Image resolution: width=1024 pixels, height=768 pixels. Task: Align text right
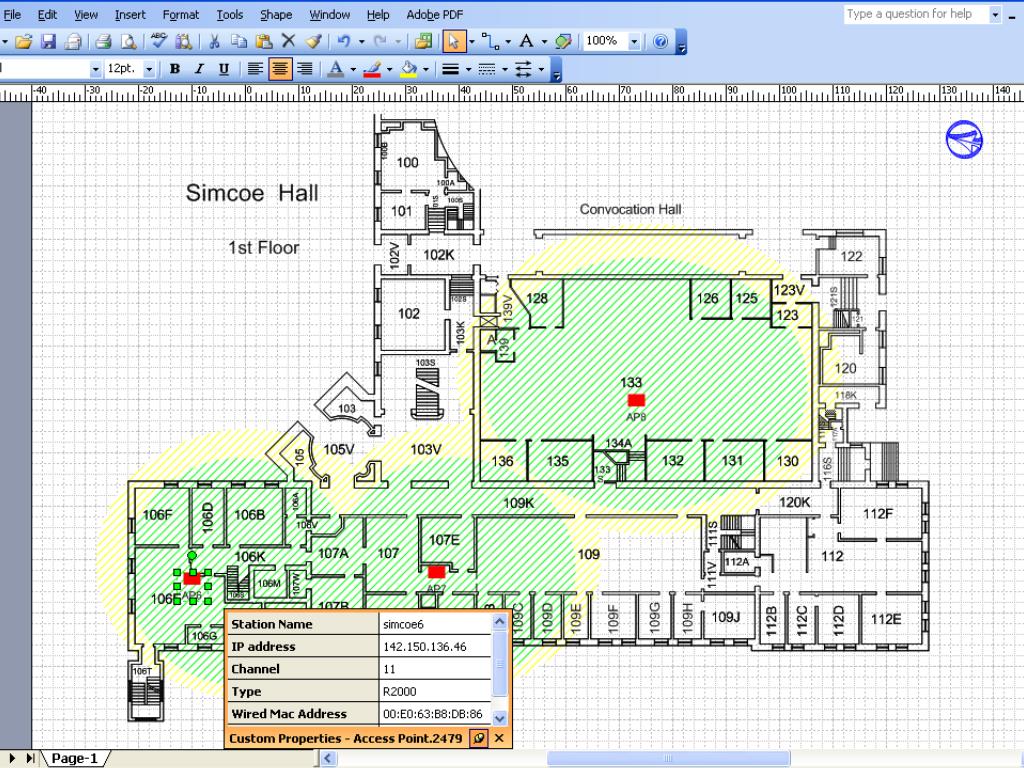tap(304, 69)
